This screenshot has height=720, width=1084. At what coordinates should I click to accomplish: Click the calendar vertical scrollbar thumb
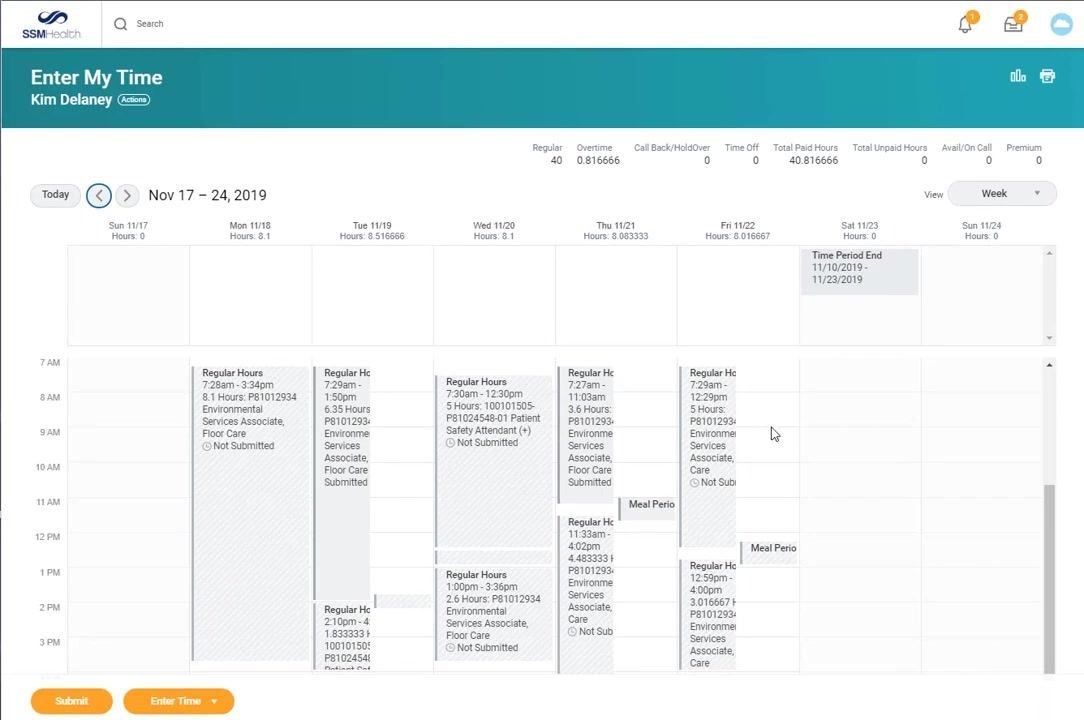click(1049, 578)
